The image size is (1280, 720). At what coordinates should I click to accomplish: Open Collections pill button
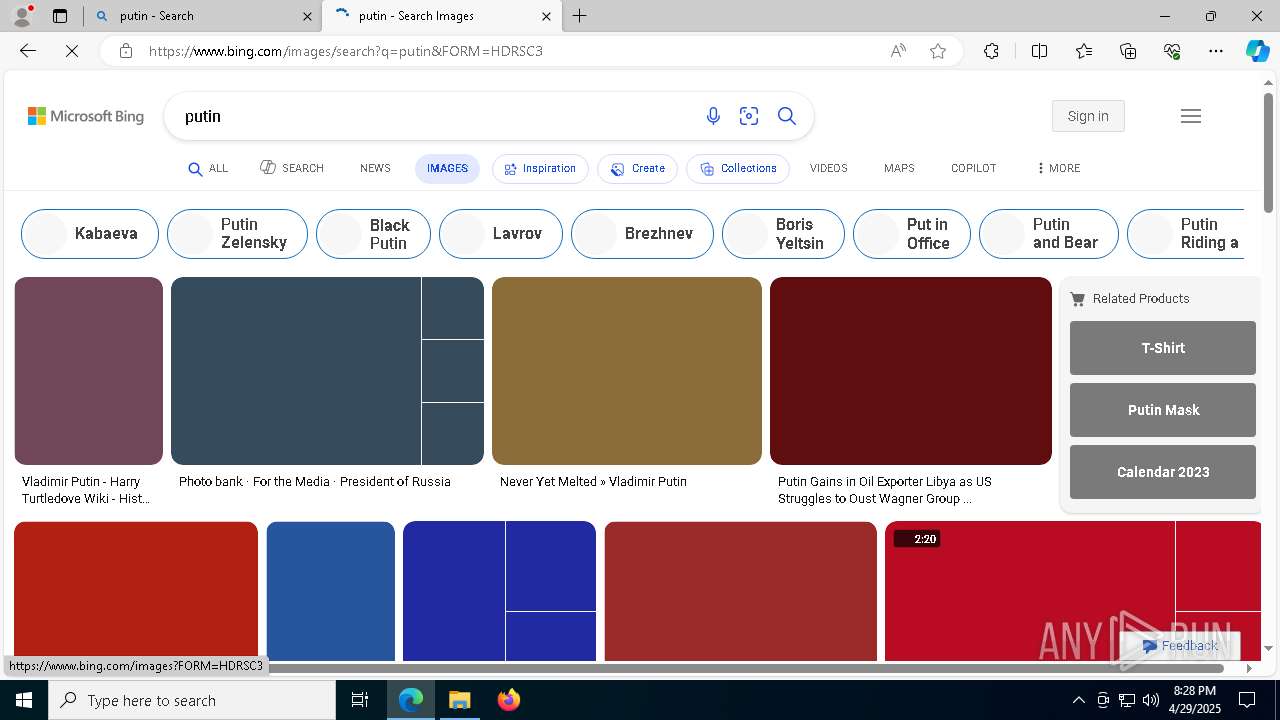(738, 168)
